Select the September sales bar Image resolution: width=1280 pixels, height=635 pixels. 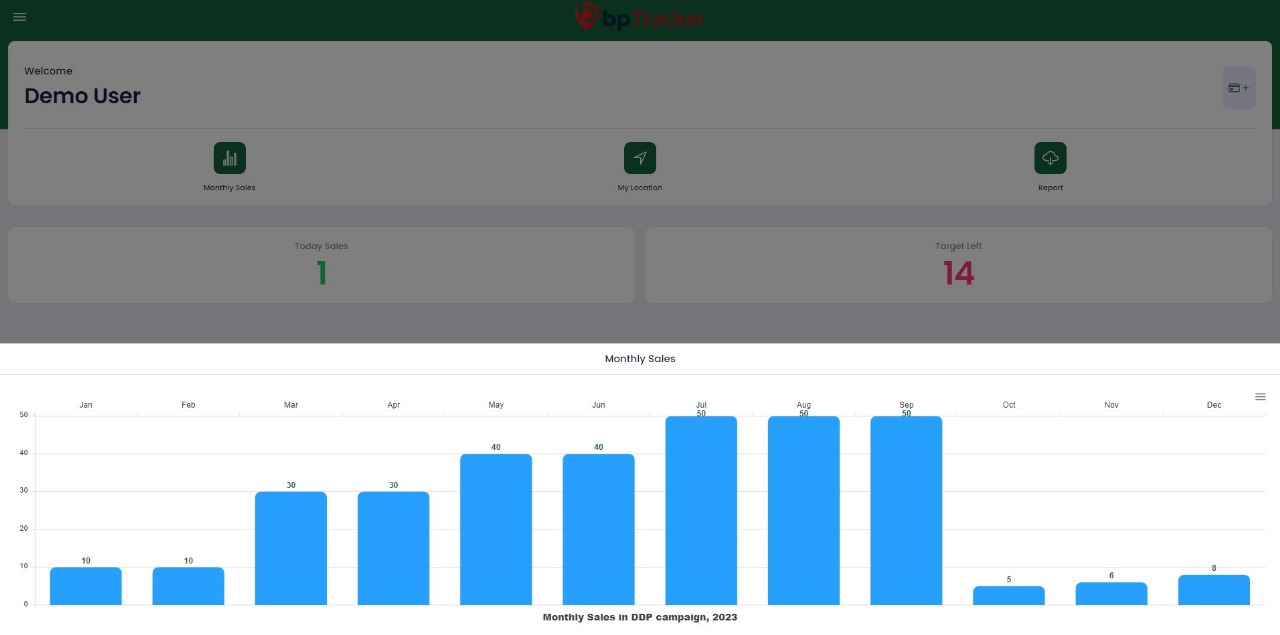(x=906, y=510)
